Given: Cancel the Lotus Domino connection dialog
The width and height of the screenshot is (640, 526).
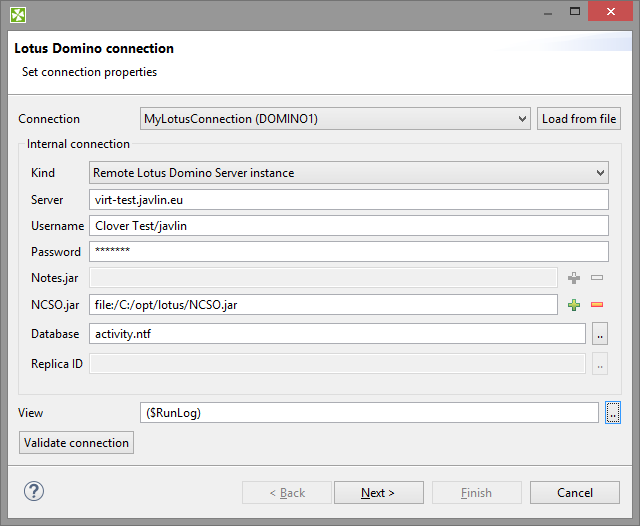Looking at the screenshot, I should 575,492.
